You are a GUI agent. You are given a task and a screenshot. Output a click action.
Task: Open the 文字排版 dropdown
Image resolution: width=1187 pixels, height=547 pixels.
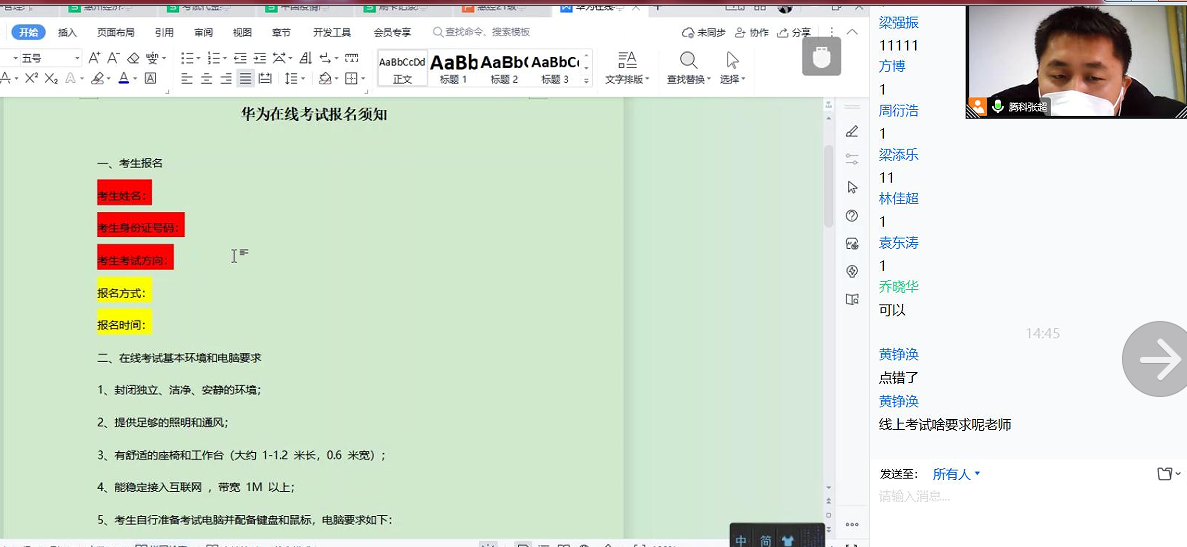[627, 79]
